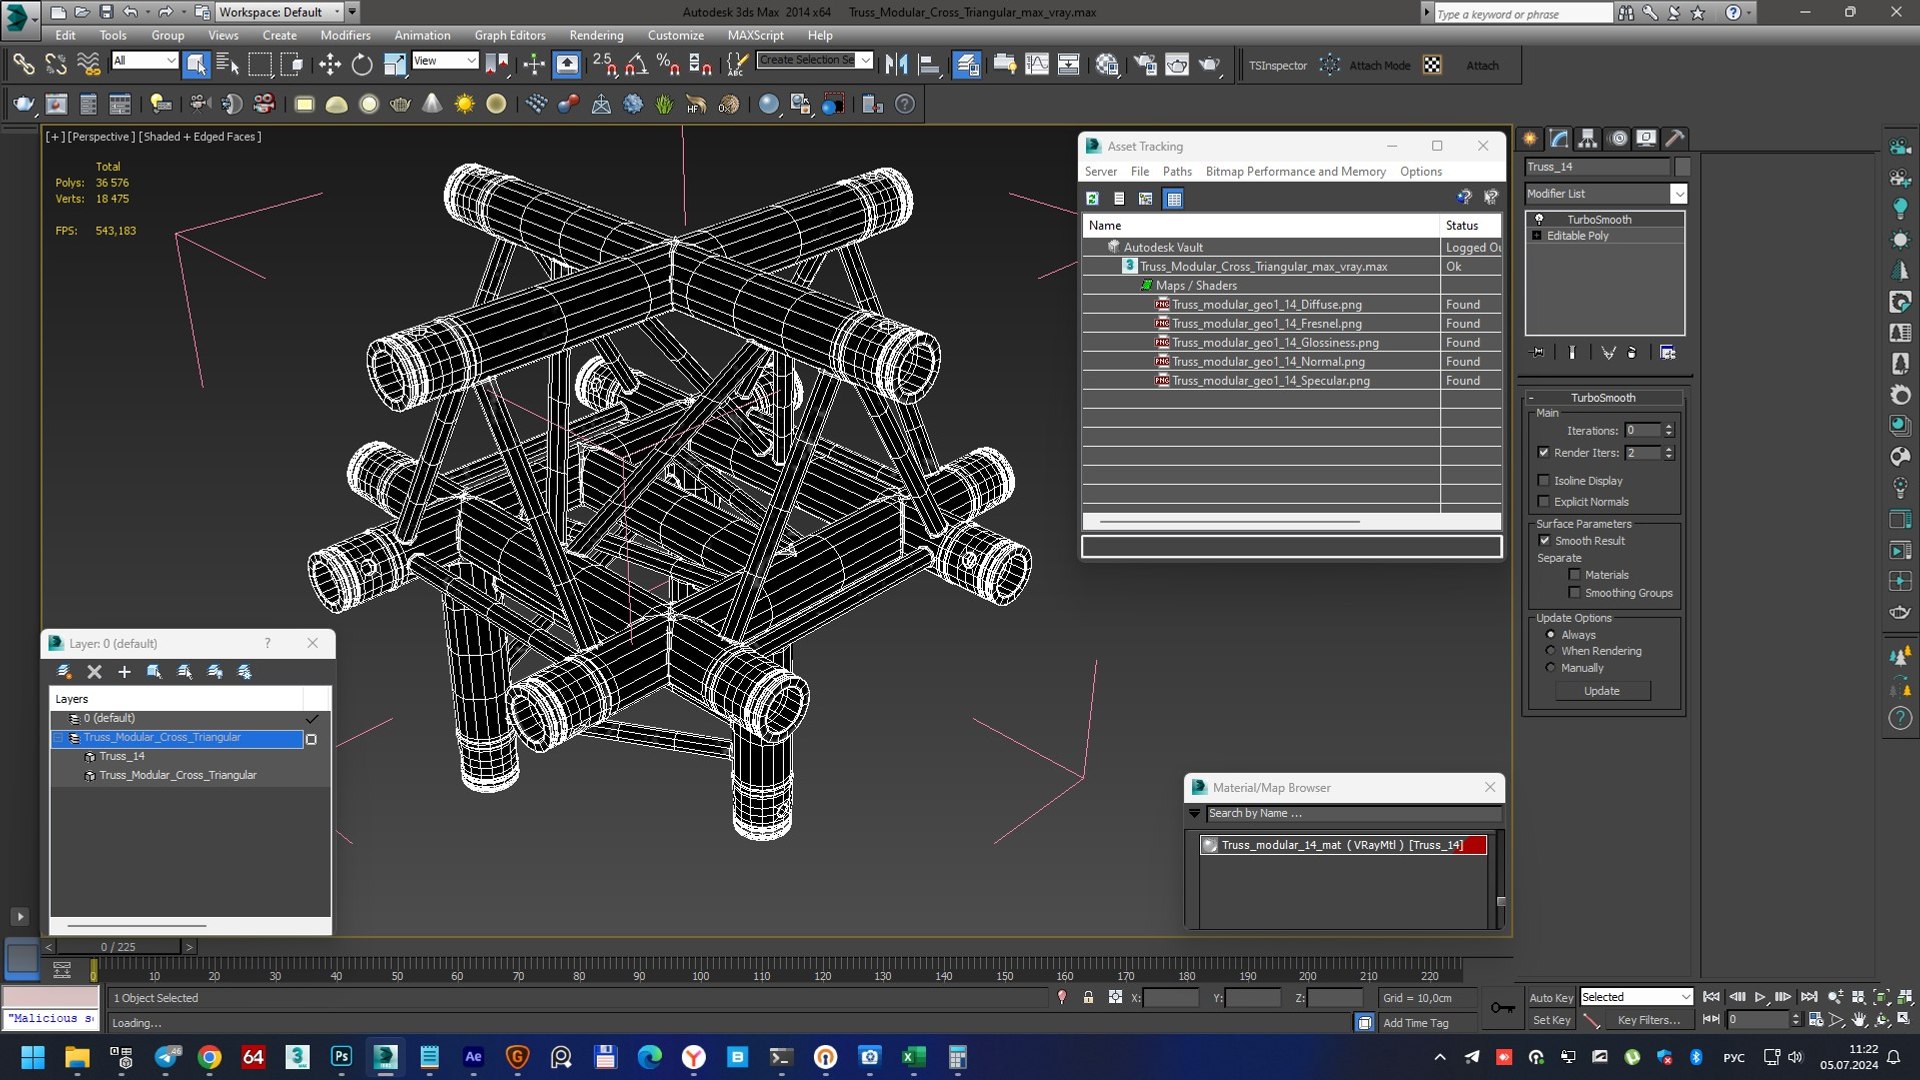
Task: Click Configure Modifier Sets icon
Action: [1667, 352]
